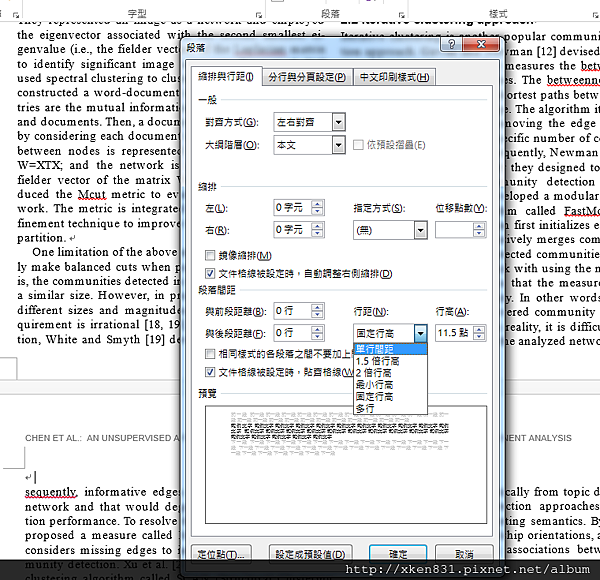The width and height of the screenshot is (600, 580).
Task: Select 1.5 倍行高 from line spacing list
Action: point(390,361)
